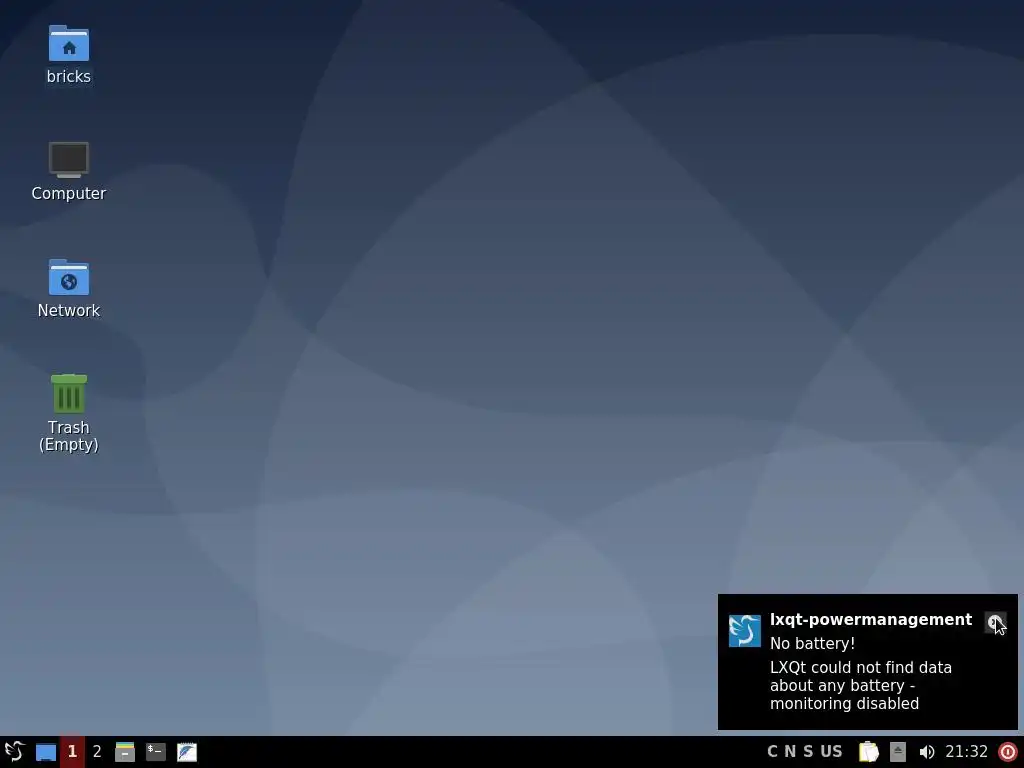
Task: Click the show desktop panel icon
Action: [x=46, y=752]
